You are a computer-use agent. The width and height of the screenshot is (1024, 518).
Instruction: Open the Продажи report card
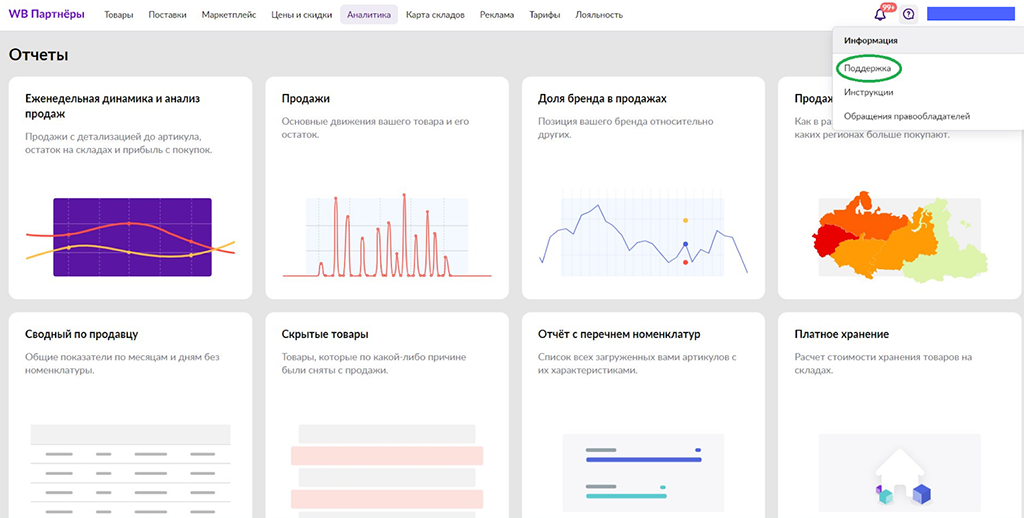point(387,188)
